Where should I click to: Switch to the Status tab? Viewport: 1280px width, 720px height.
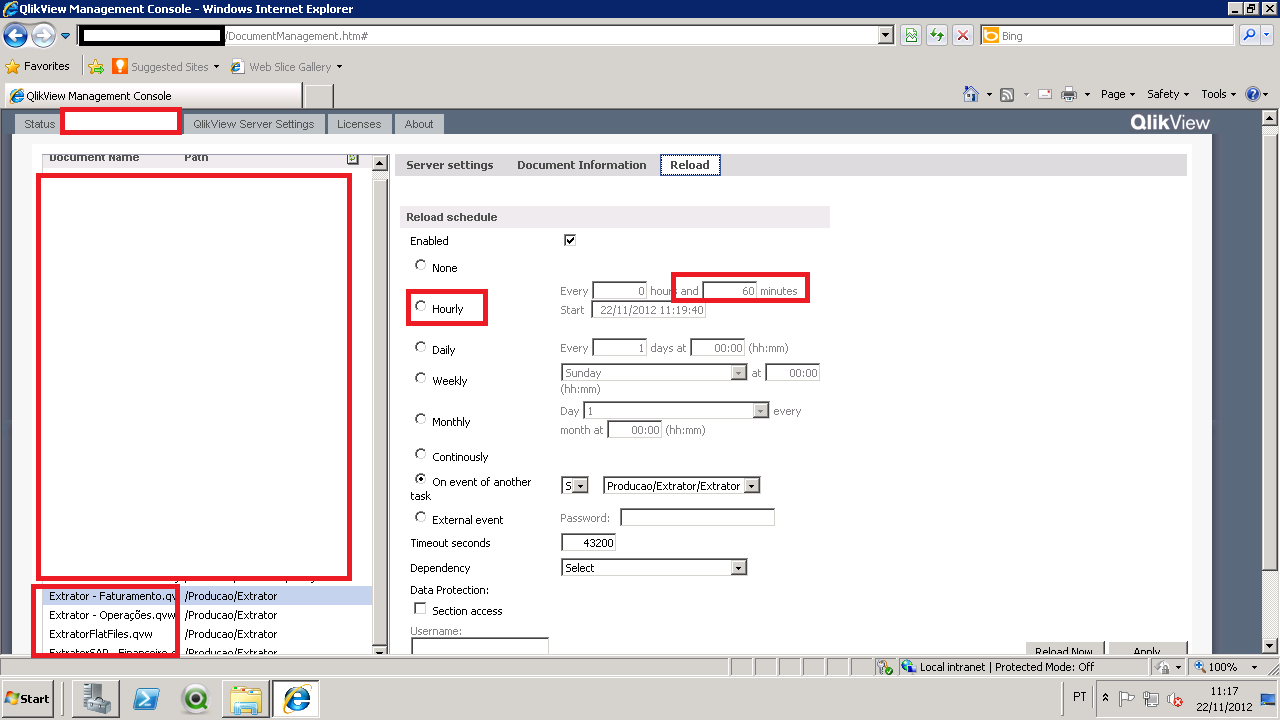coord(39,124)
